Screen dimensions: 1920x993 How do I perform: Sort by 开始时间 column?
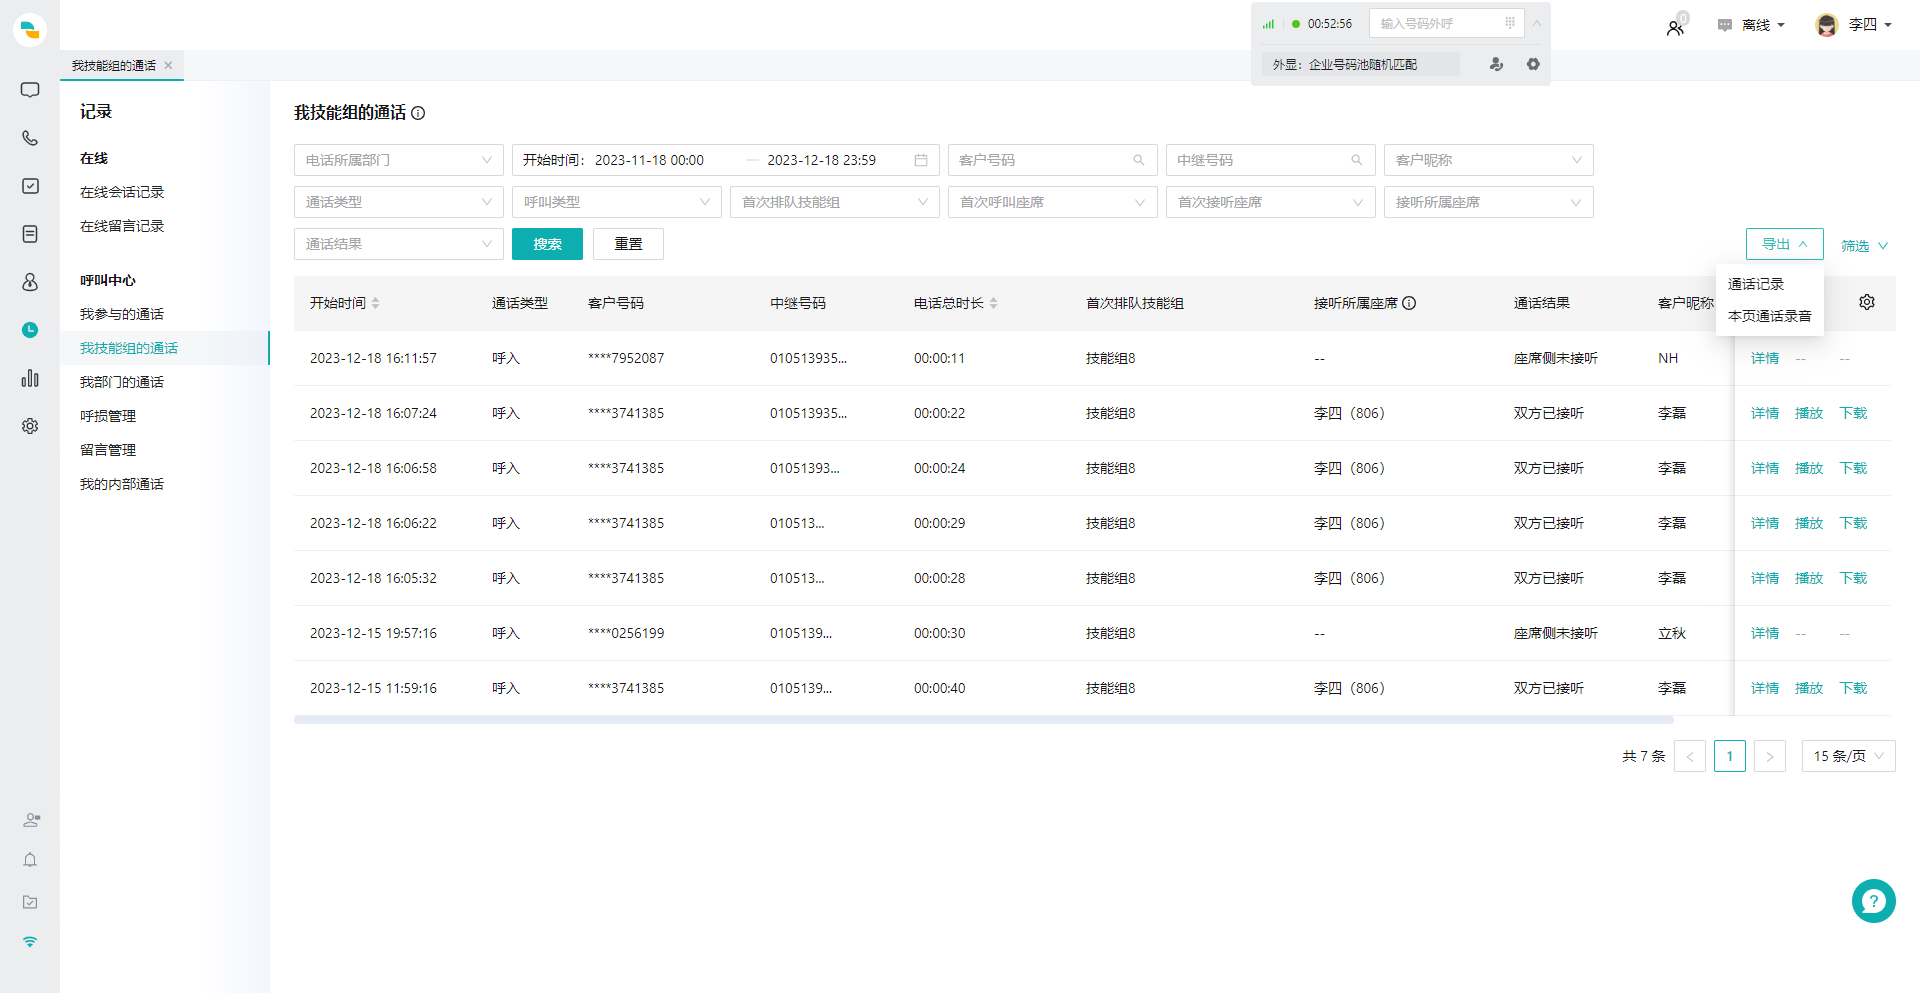375,303
